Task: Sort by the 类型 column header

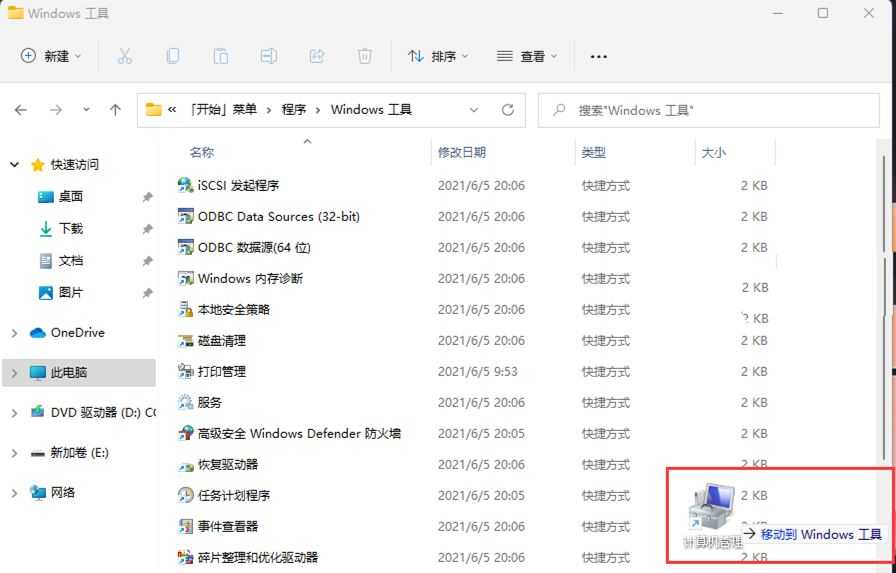Action: pos(594,153)
